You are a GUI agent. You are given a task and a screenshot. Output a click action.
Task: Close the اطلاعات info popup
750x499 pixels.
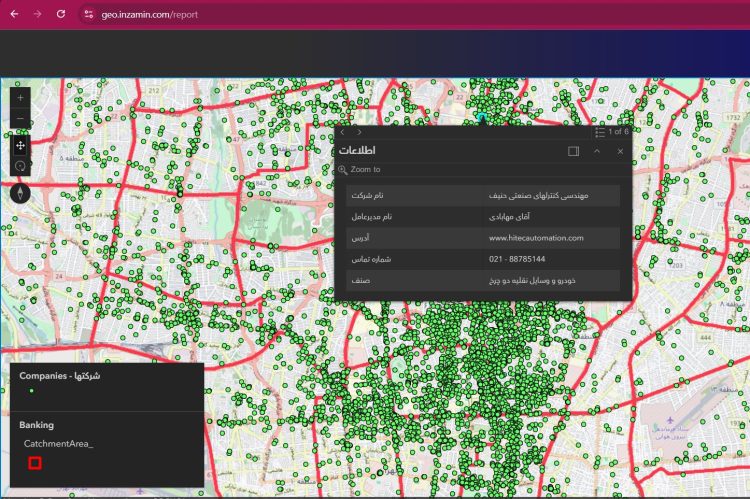(x=620, y=151)
